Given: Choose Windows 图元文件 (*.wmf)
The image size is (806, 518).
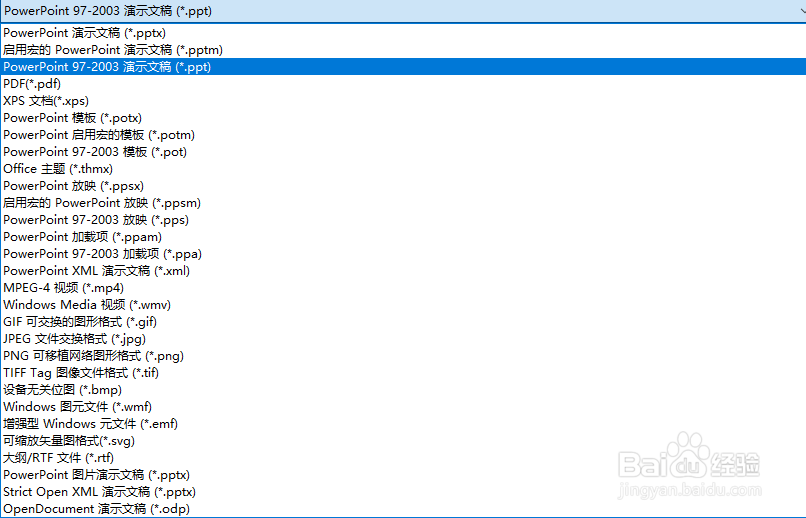Looking at the screenshot, I should [403, 406].
